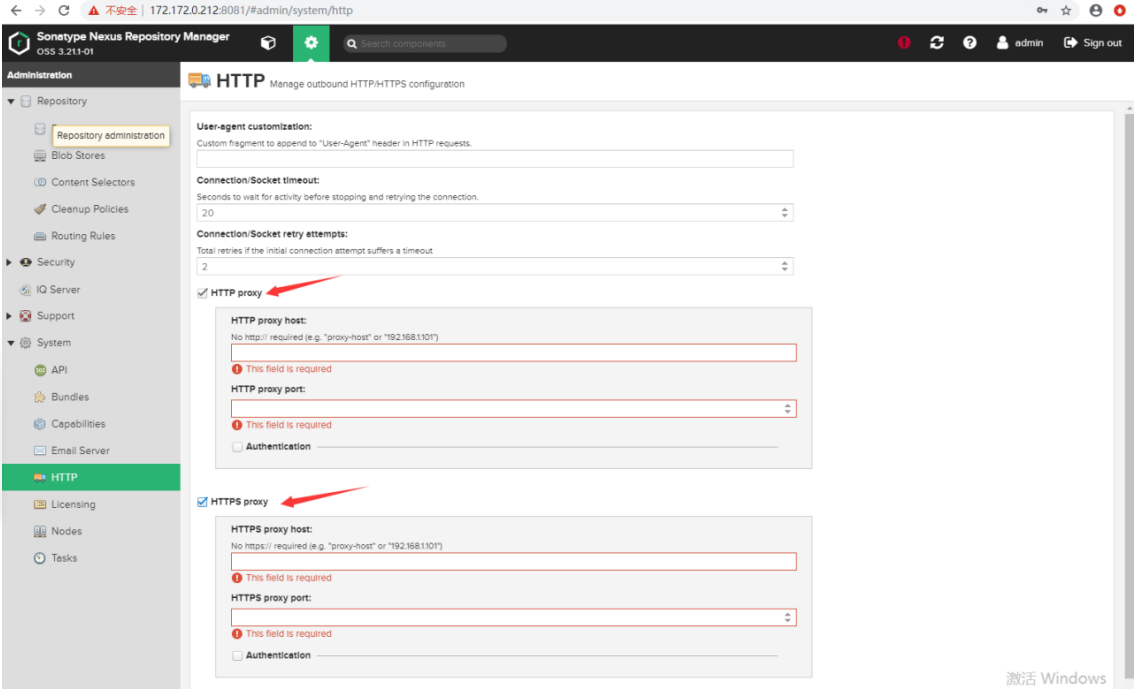
Task: Enable Authentication under HTTPS proxy
Action: (237, 655)
